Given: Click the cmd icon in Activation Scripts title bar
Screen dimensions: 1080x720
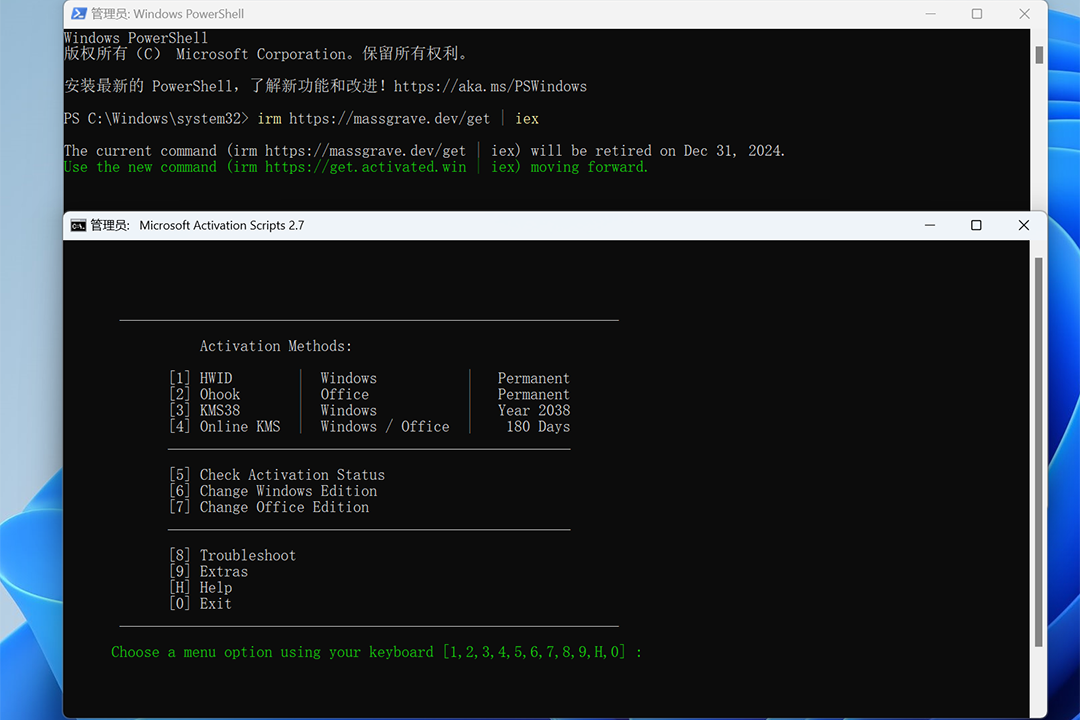Looking at the screenshot, I should [x=79, y=225].
